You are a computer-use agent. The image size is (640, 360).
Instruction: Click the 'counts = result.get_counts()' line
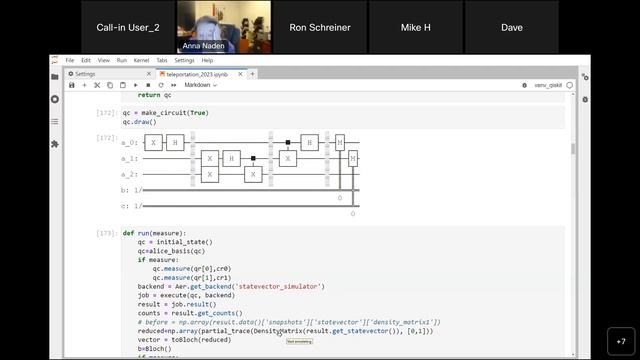(x=190, y=313)
